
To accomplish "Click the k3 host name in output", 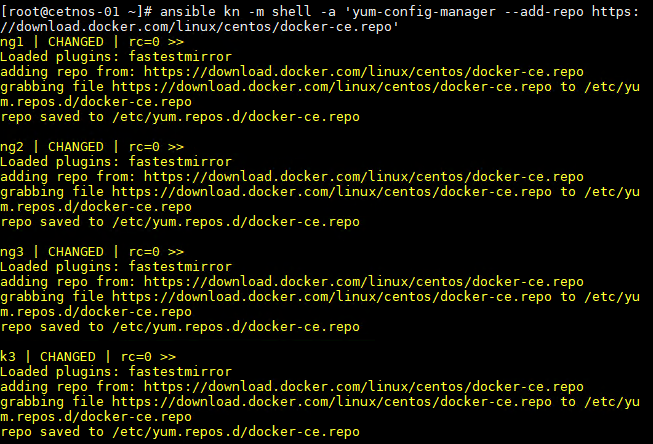I will tap(8, 356).
